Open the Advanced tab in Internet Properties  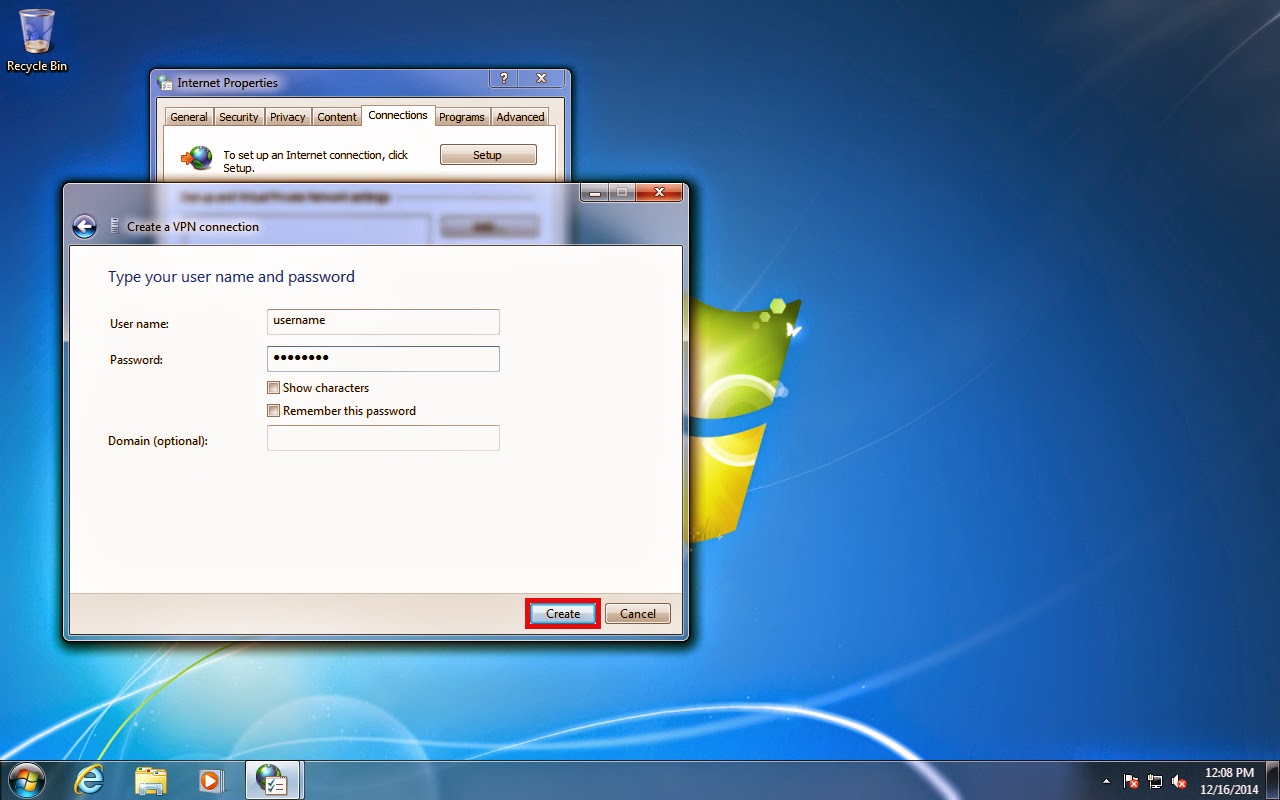[x=520, y=116]
